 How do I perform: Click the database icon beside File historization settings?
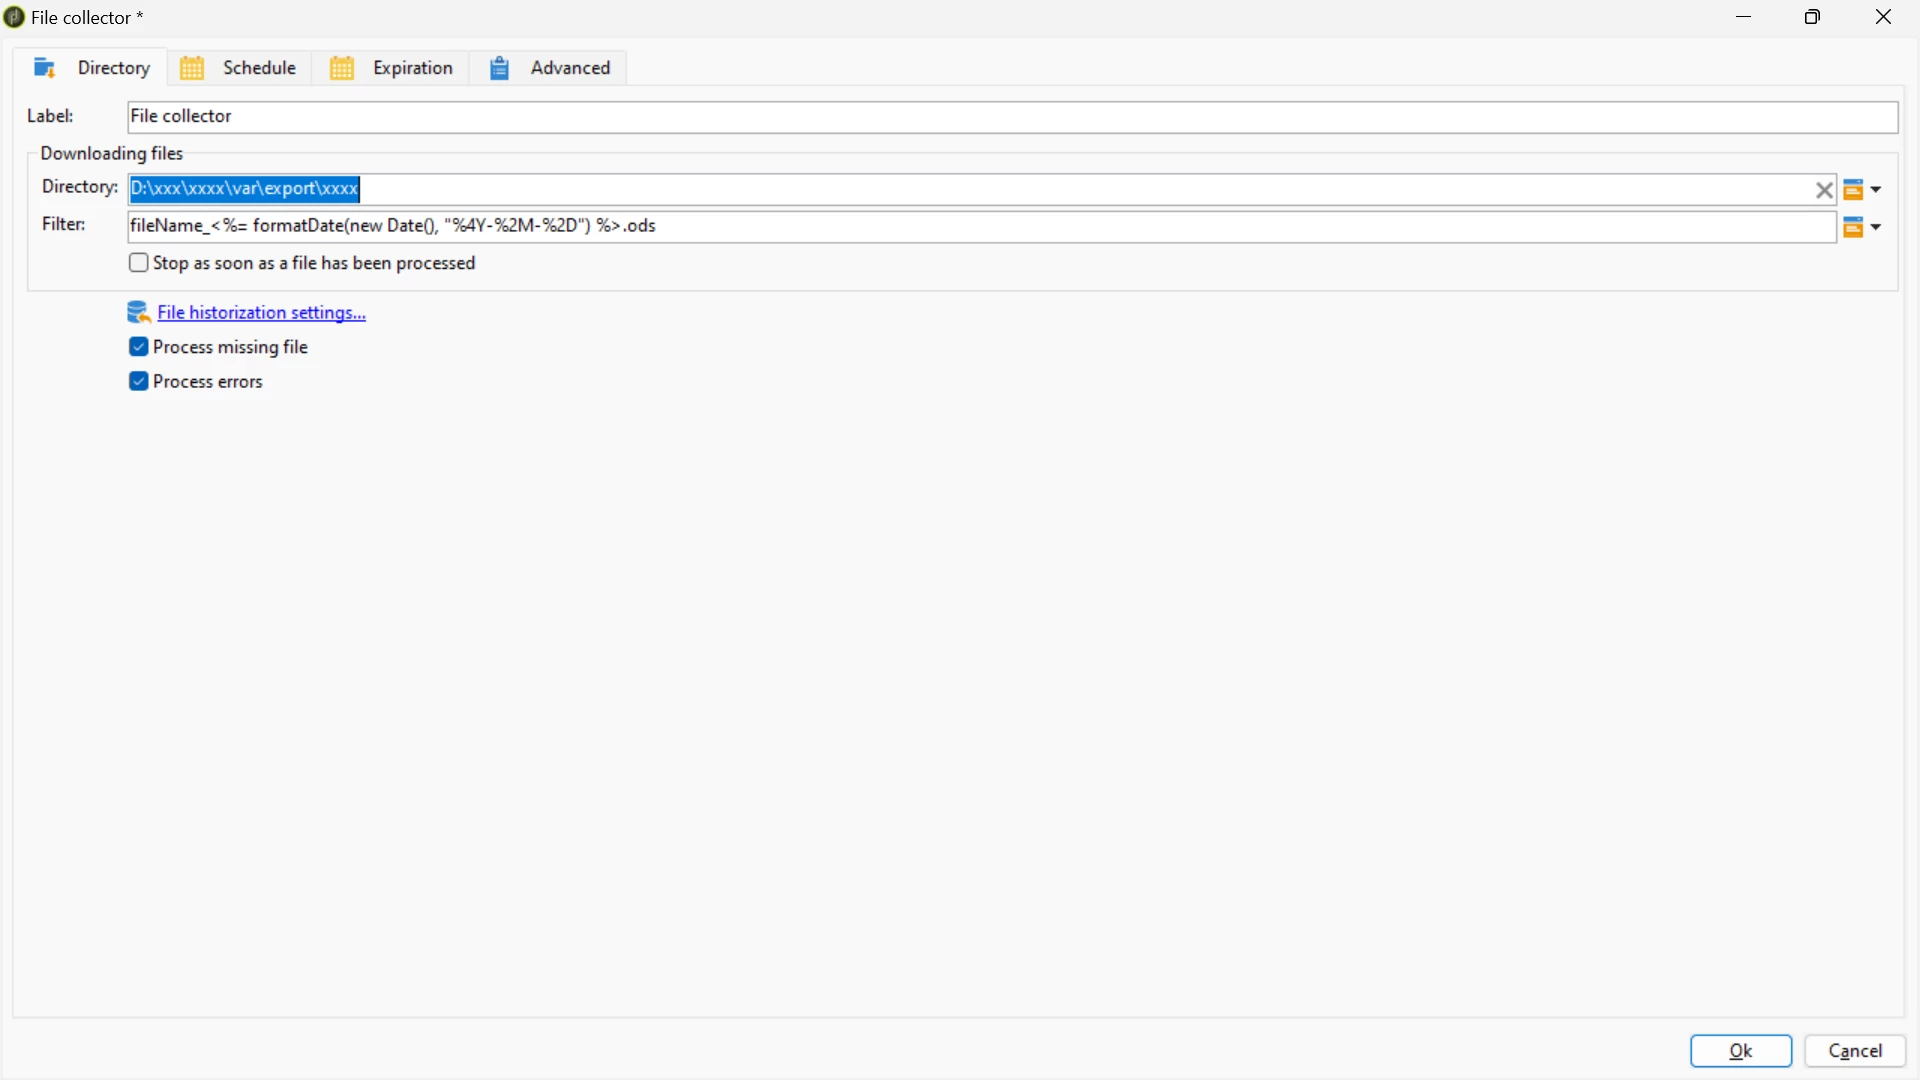point(138,313)
